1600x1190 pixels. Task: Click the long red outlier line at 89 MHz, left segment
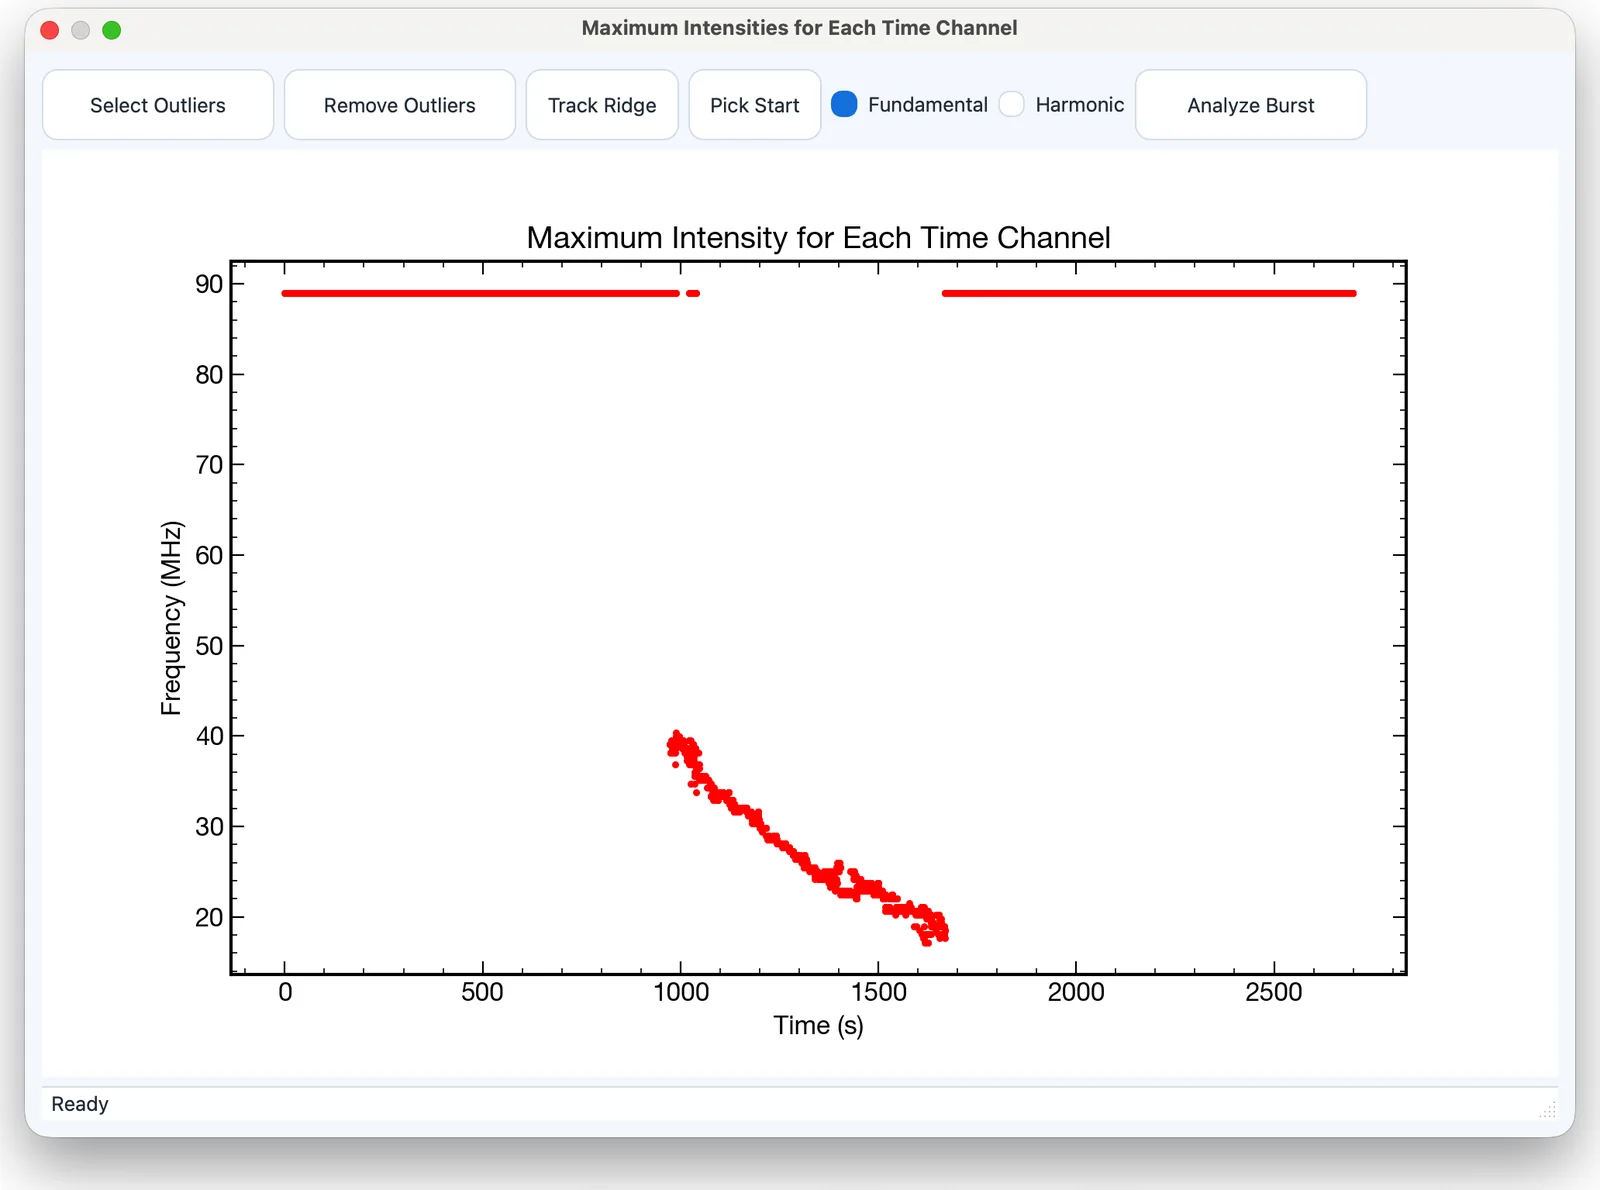tap(481, 293)
